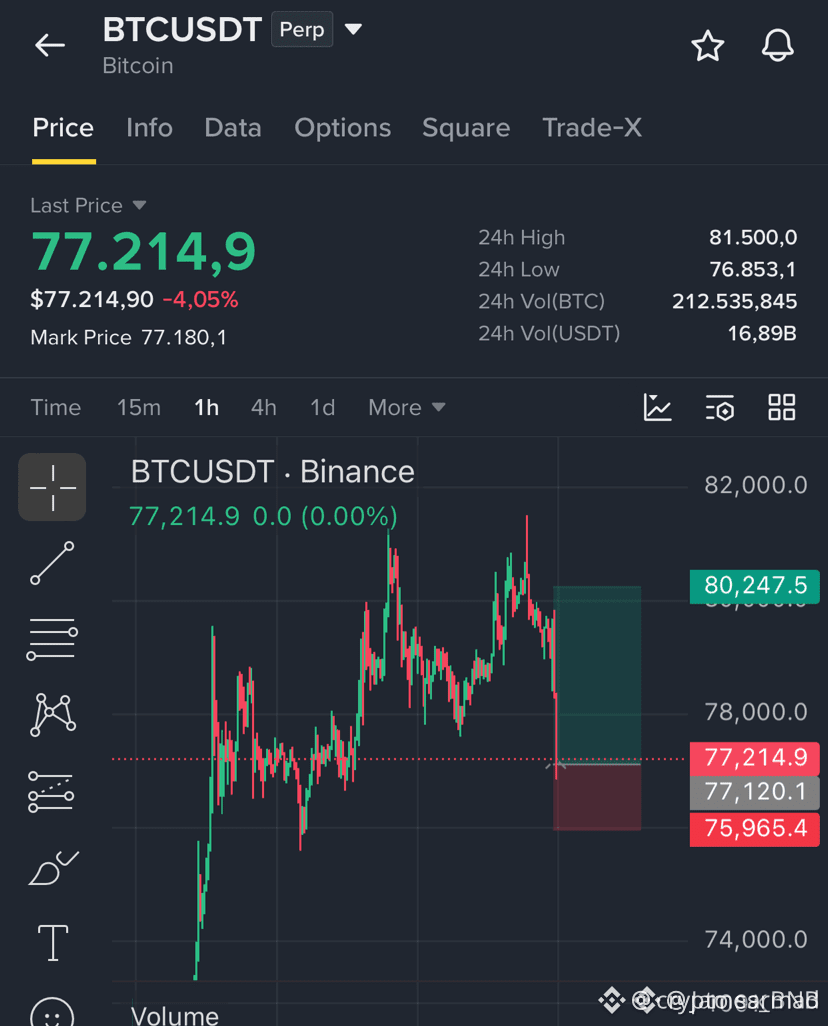
Task: Select the crosshair cursor tool
Action: pyautogui.click(x=52, y=487)
